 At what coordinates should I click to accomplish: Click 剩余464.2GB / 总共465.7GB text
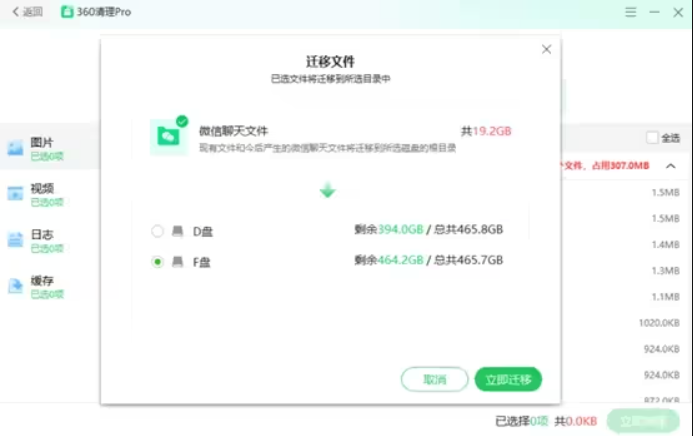(428, 260)
